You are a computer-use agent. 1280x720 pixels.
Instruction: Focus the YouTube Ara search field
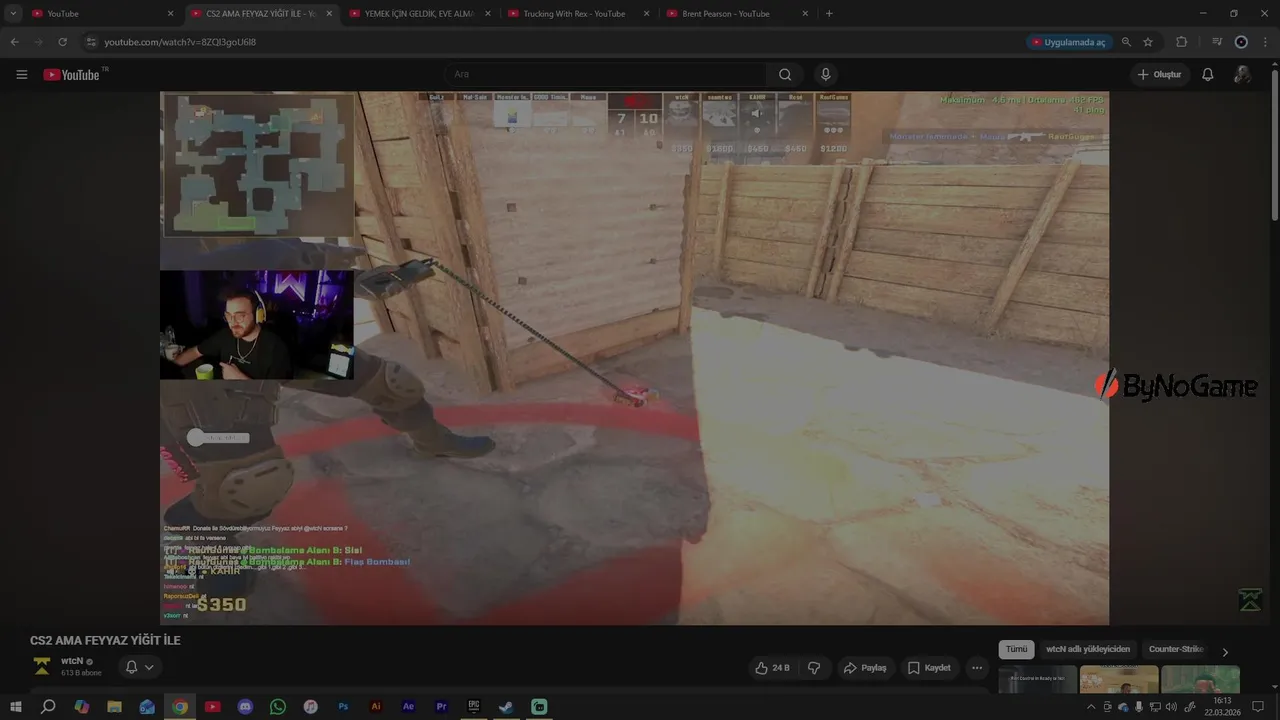pyautogui.click(x=605, y=74)
